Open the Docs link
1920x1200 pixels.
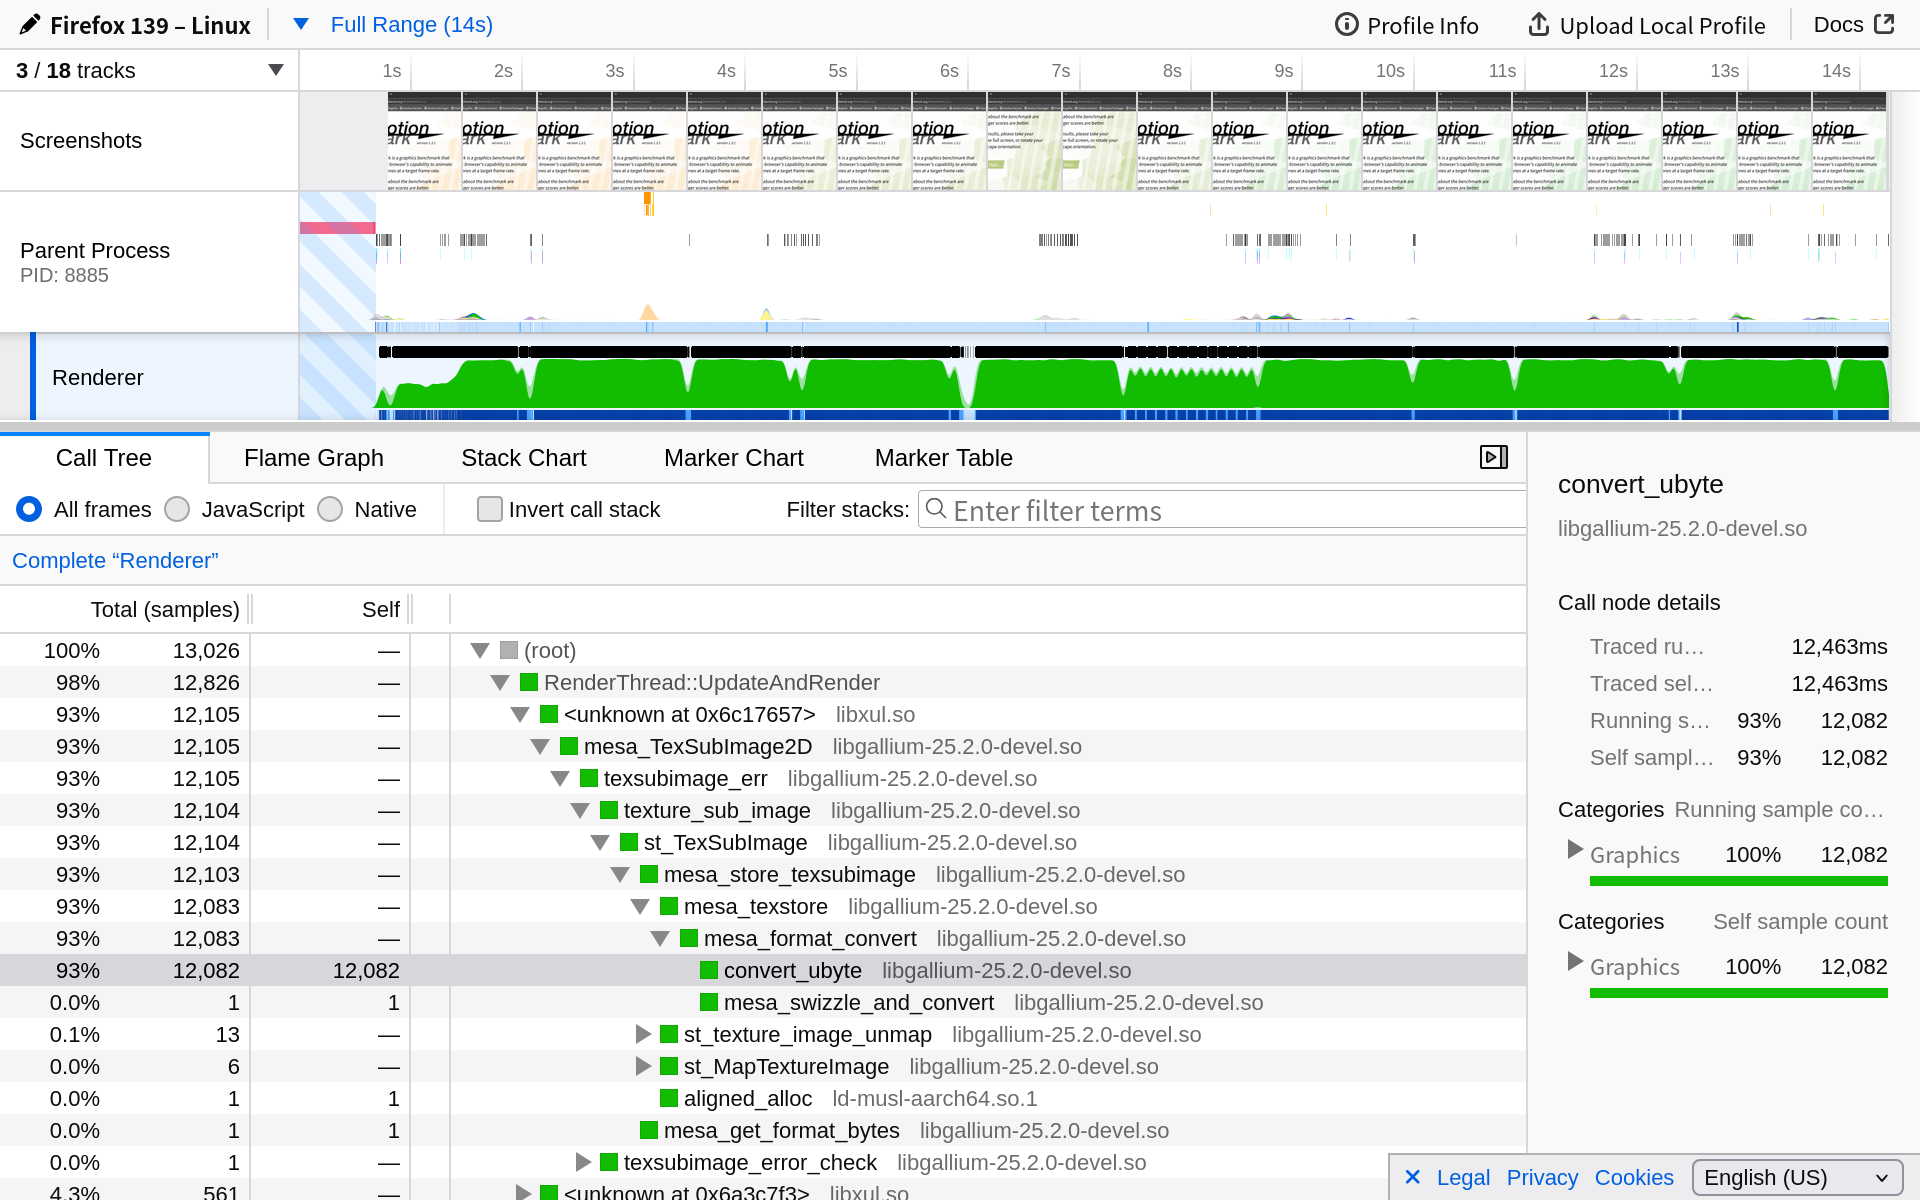click(1854, 24)
